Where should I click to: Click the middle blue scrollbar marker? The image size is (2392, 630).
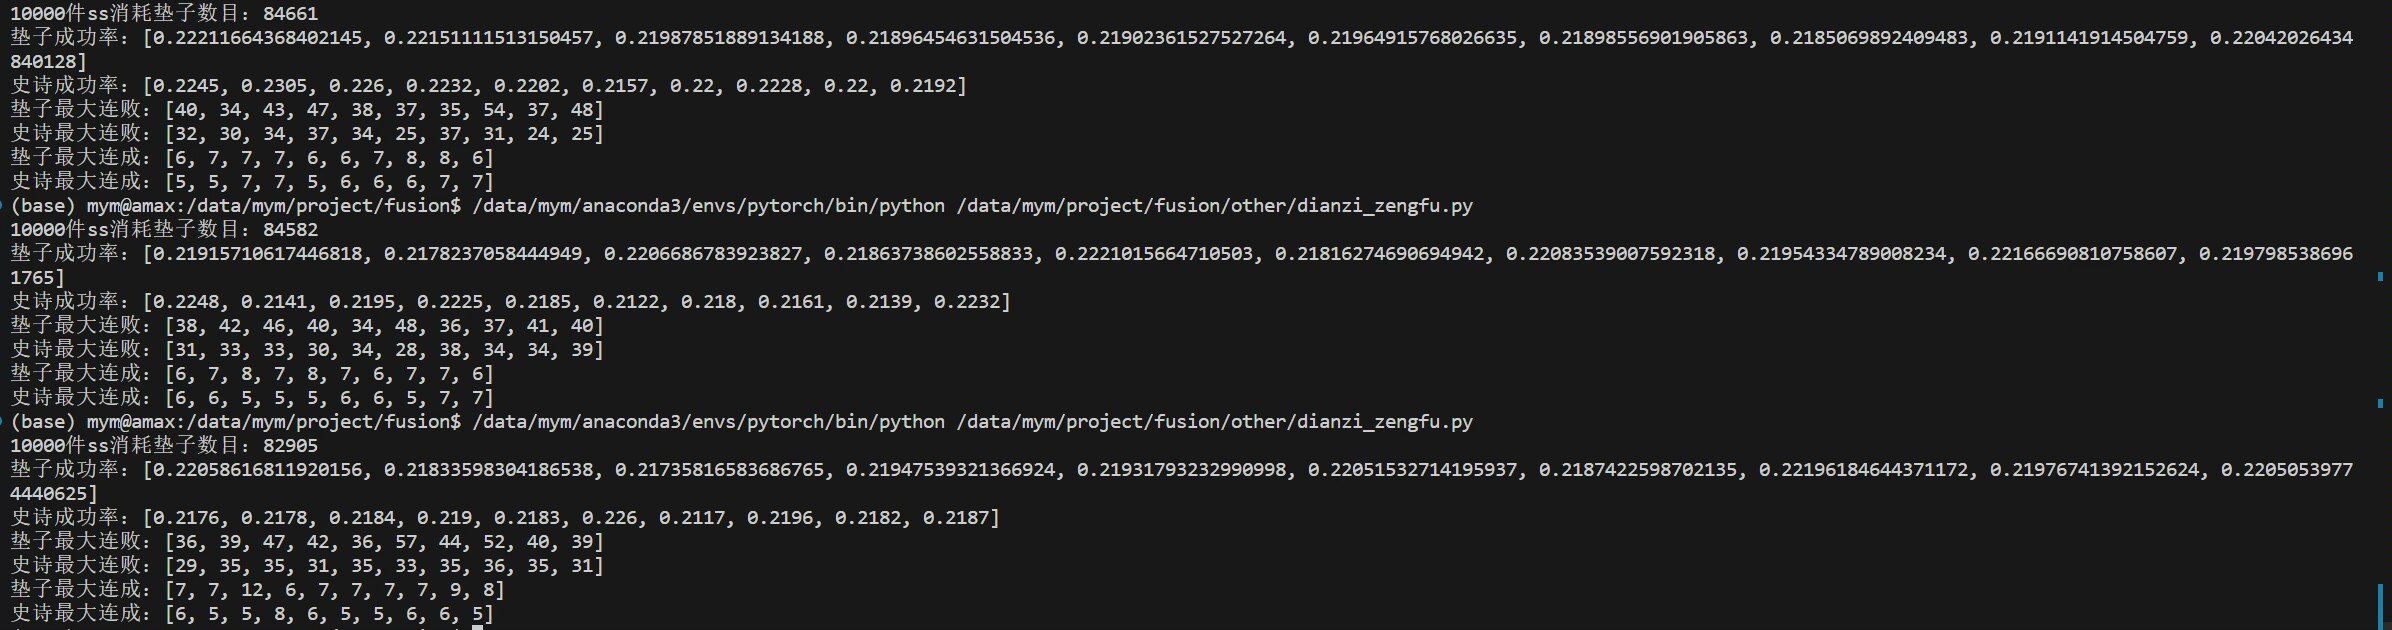click(x=2380, y=403)
